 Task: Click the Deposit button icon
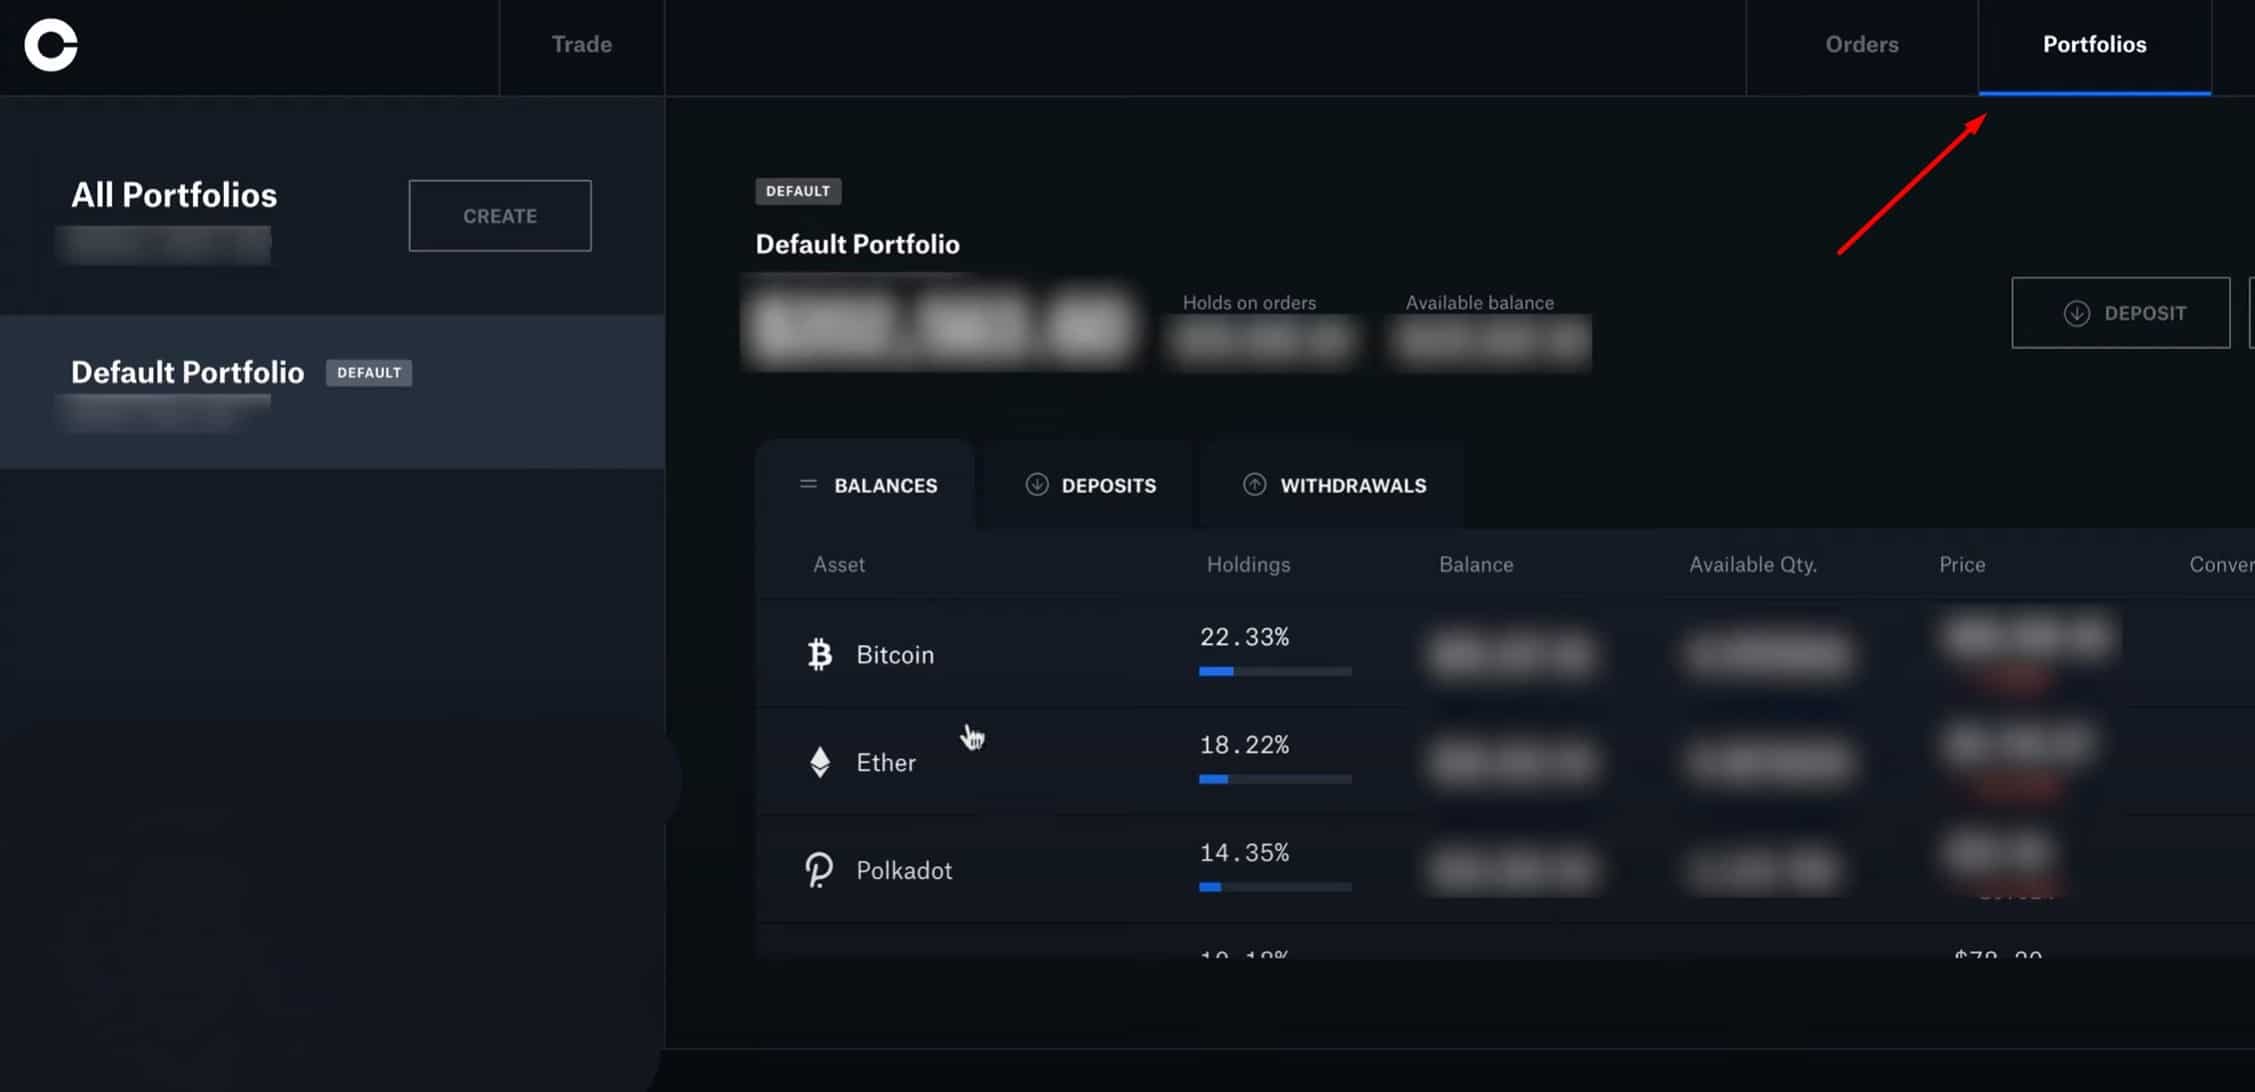tap(2077, 312)
